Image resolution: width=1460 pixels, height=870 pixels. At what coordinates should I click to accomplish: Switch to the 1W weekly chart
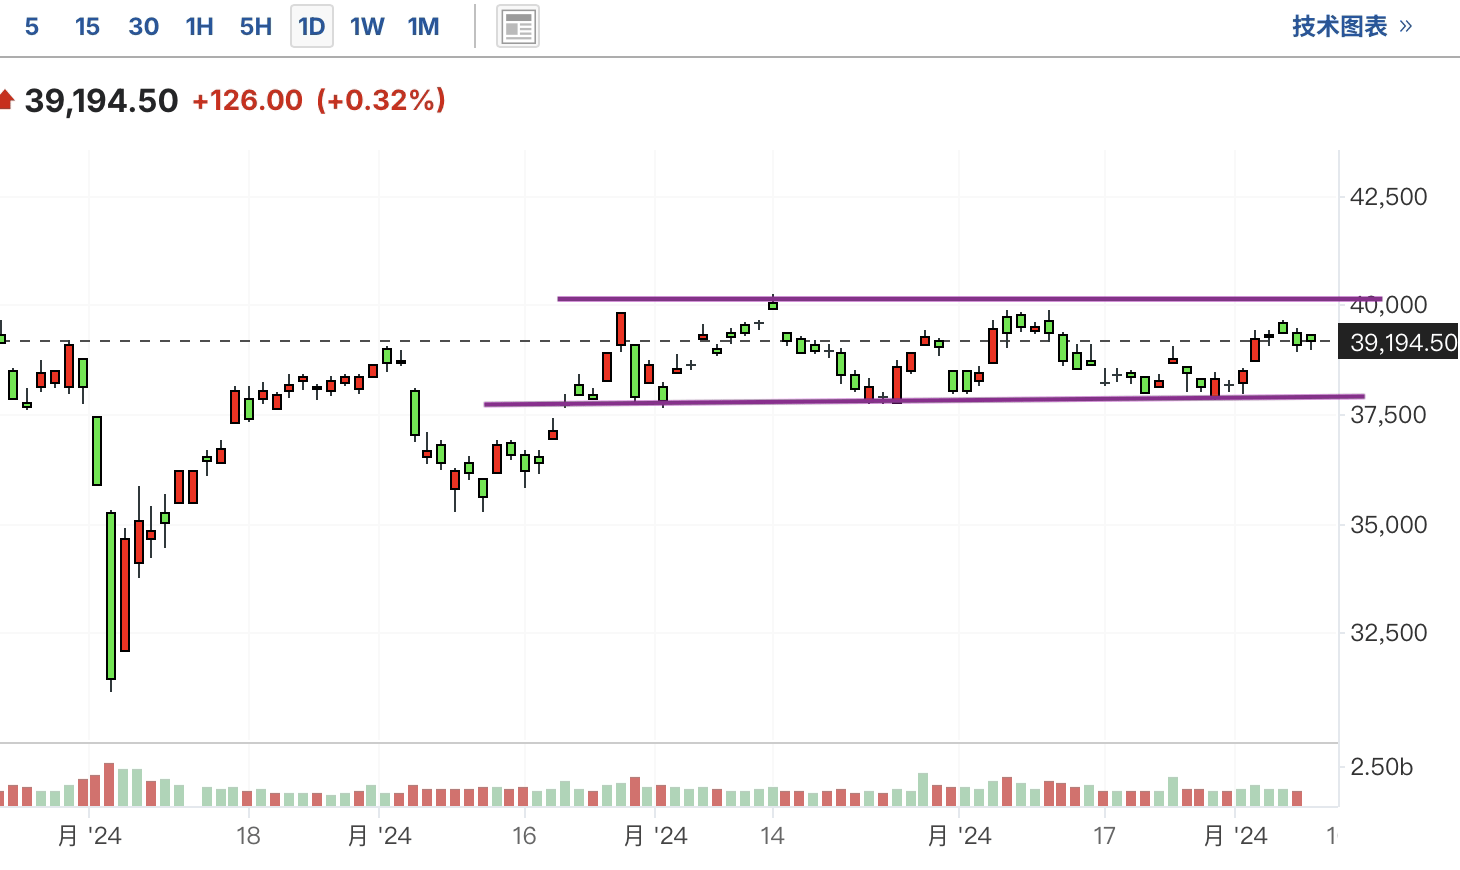(367, 27)
